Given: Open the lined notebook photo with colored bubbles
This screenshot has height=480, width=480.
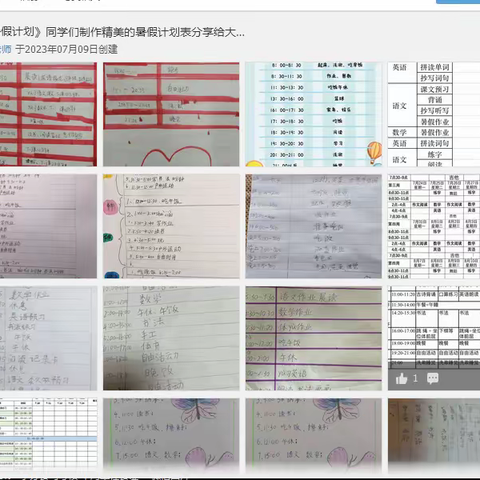Looking at the screenshot, I should click(x=171, y=226).
